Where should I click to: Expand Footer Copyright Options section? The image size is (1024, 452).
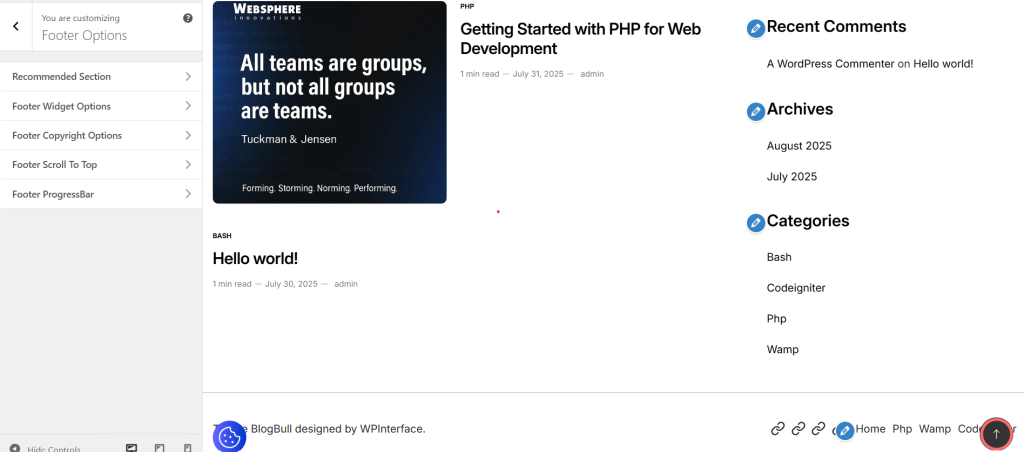tap(101, 135)
